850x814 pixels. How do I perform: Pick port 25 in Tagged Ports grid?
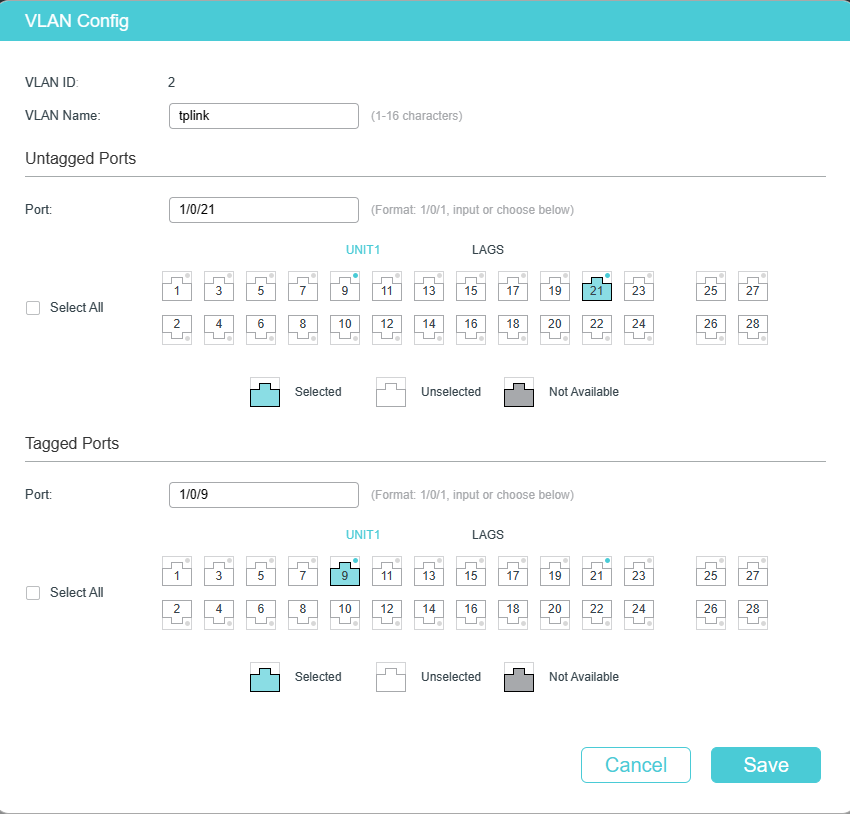click(x=711, y=572)
